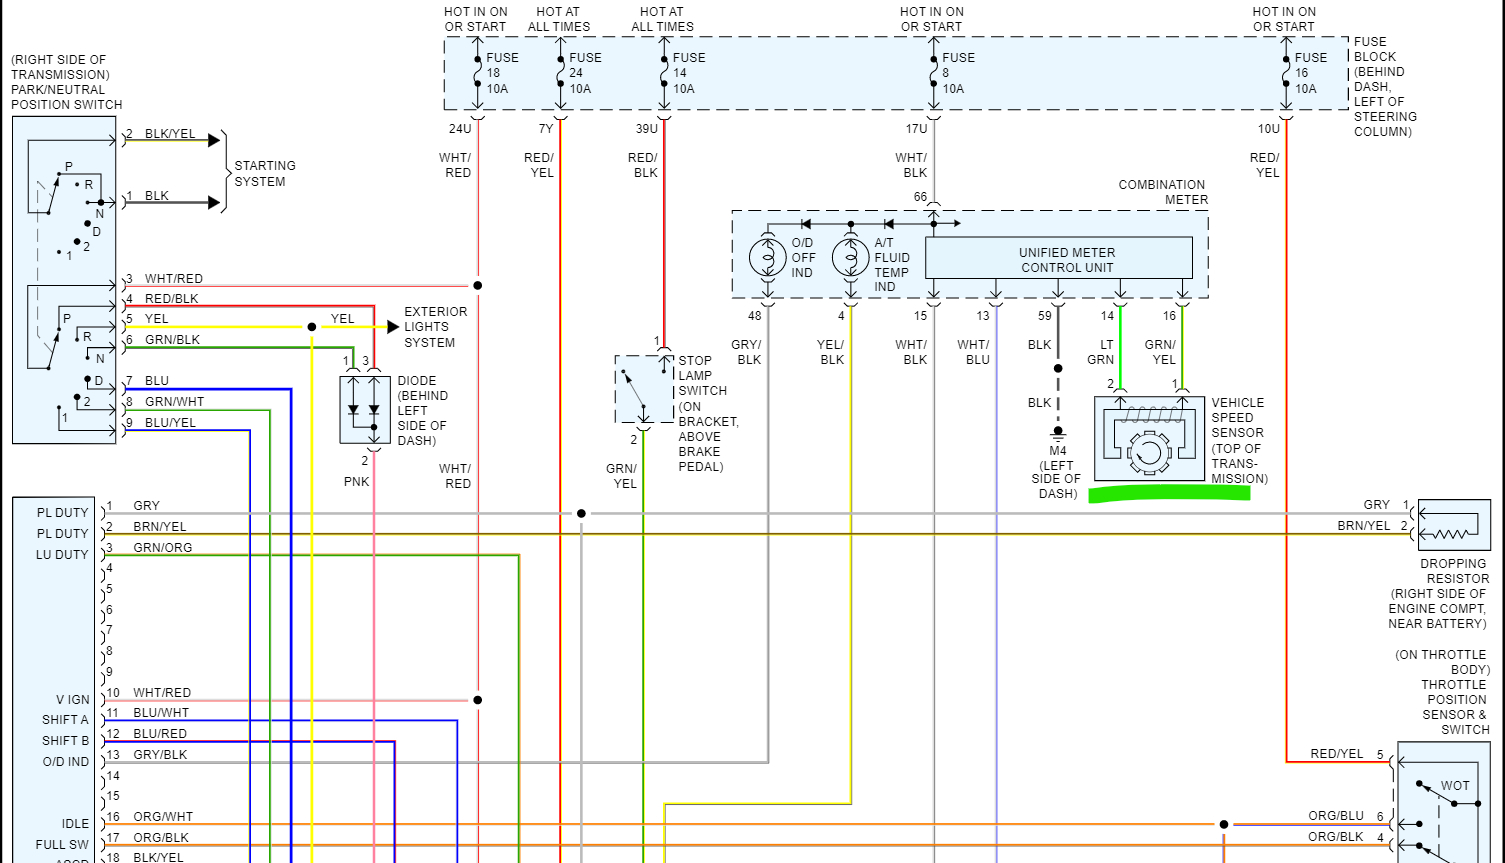1505x863 pixels.
Task: Click the Throttle Position Sensor switch box
Action: tap(1443, 802)
